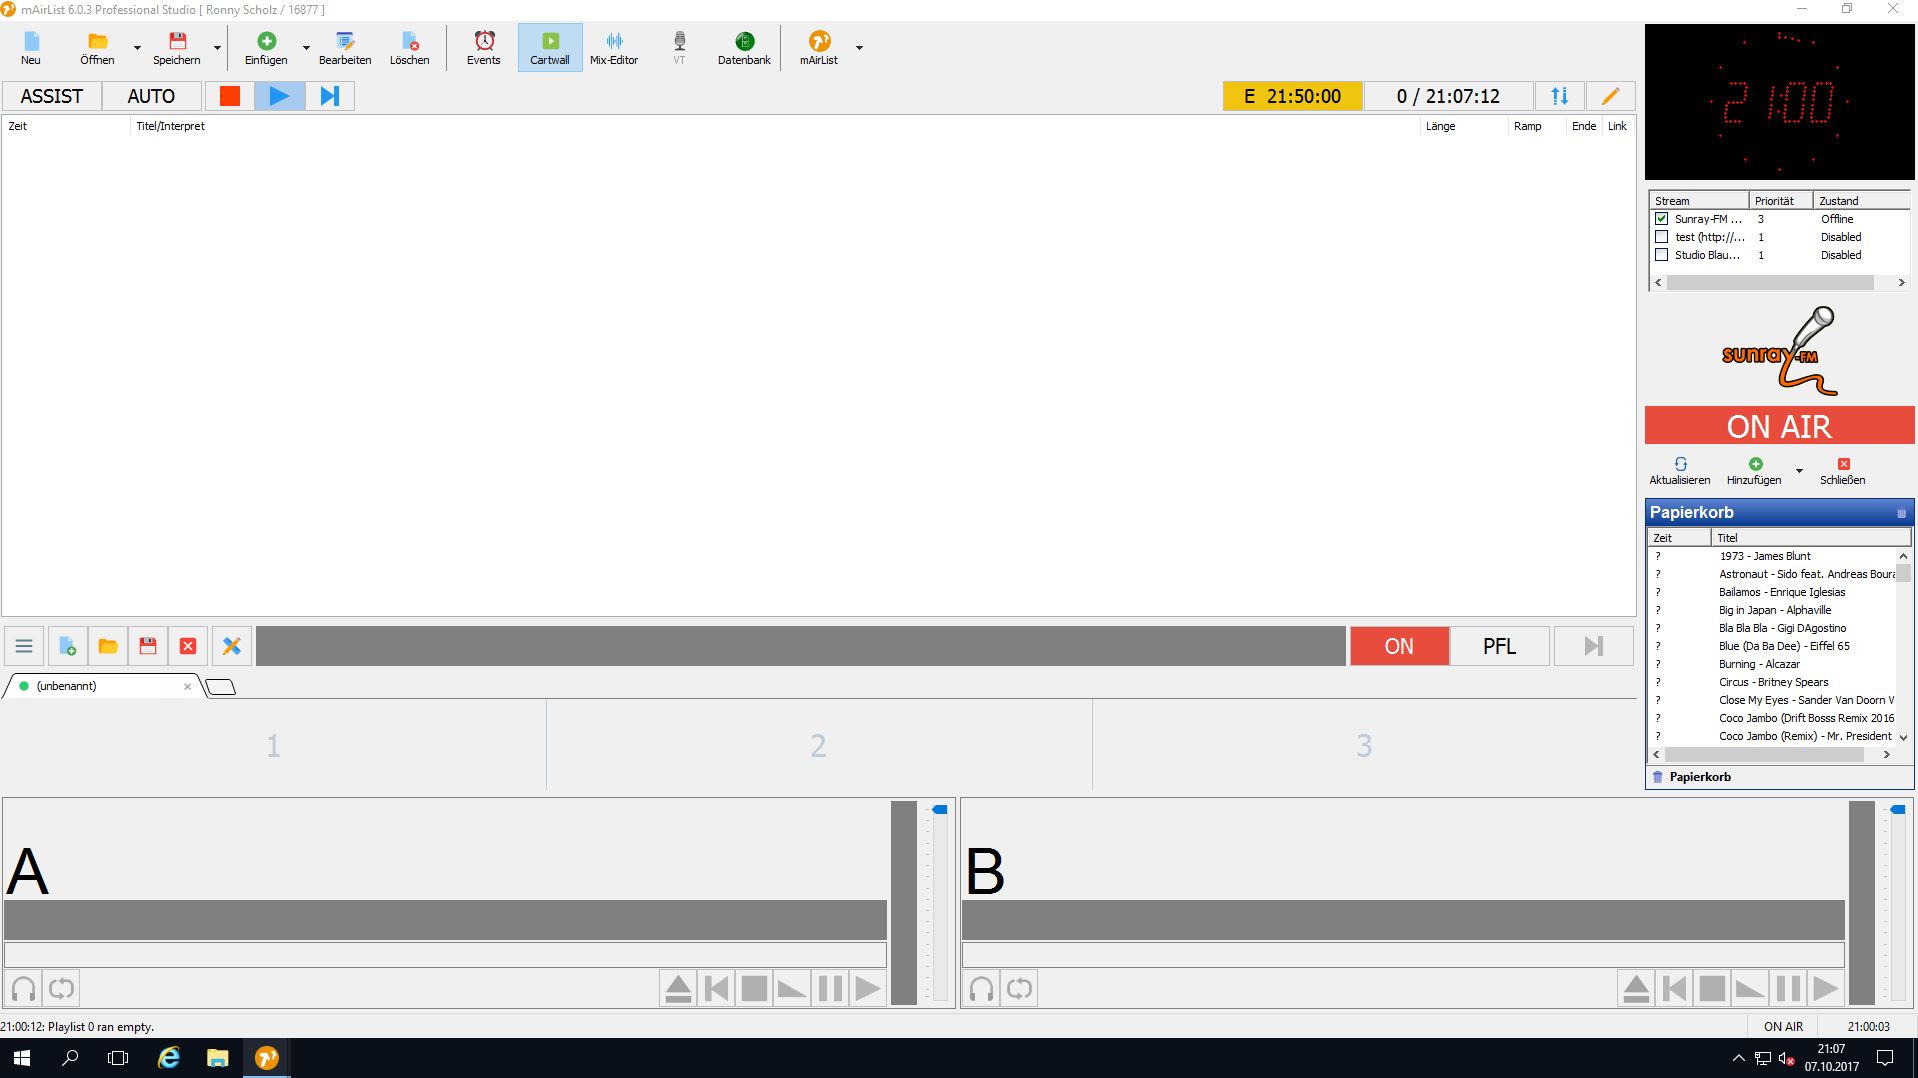Click the Bearbeiten edit icon
Image resolution: width=1918 pixels, height=1078 pixels.
345,47
